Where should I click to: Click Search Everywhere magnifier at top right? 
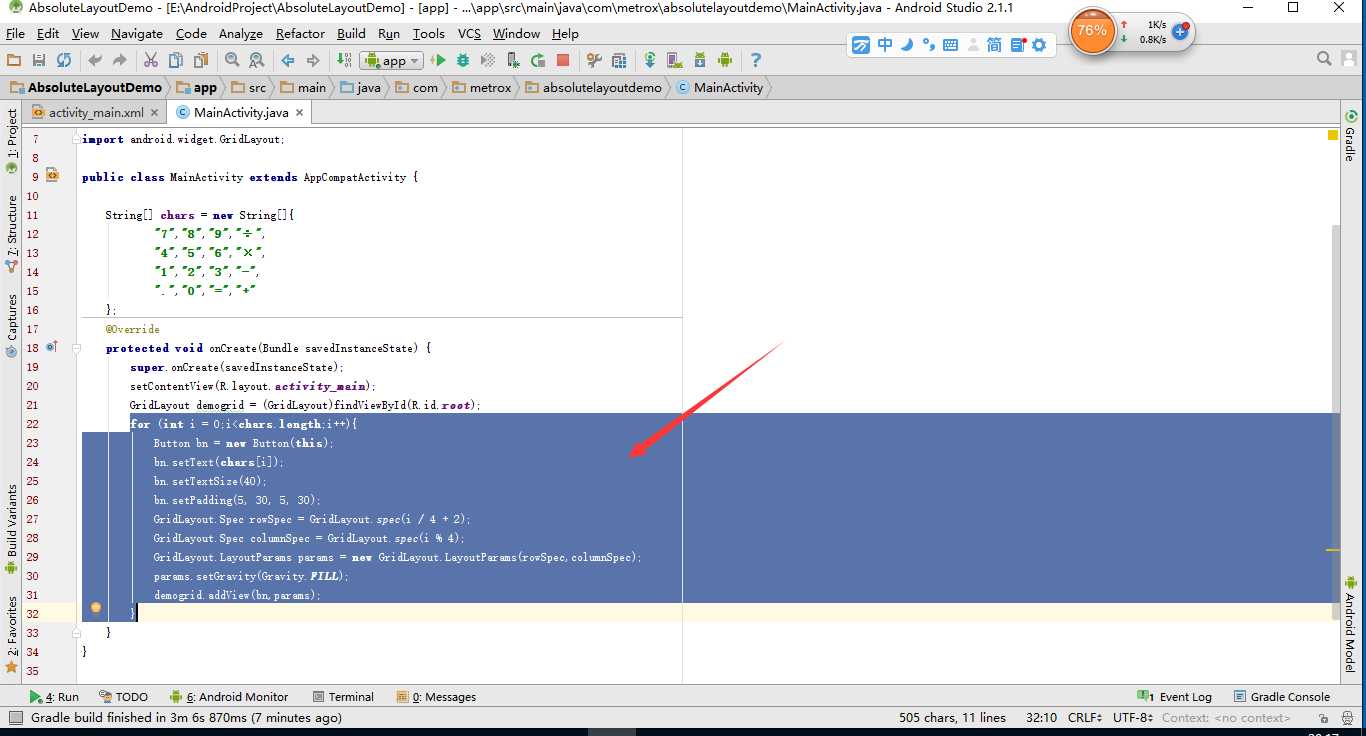coord(1324,59)
